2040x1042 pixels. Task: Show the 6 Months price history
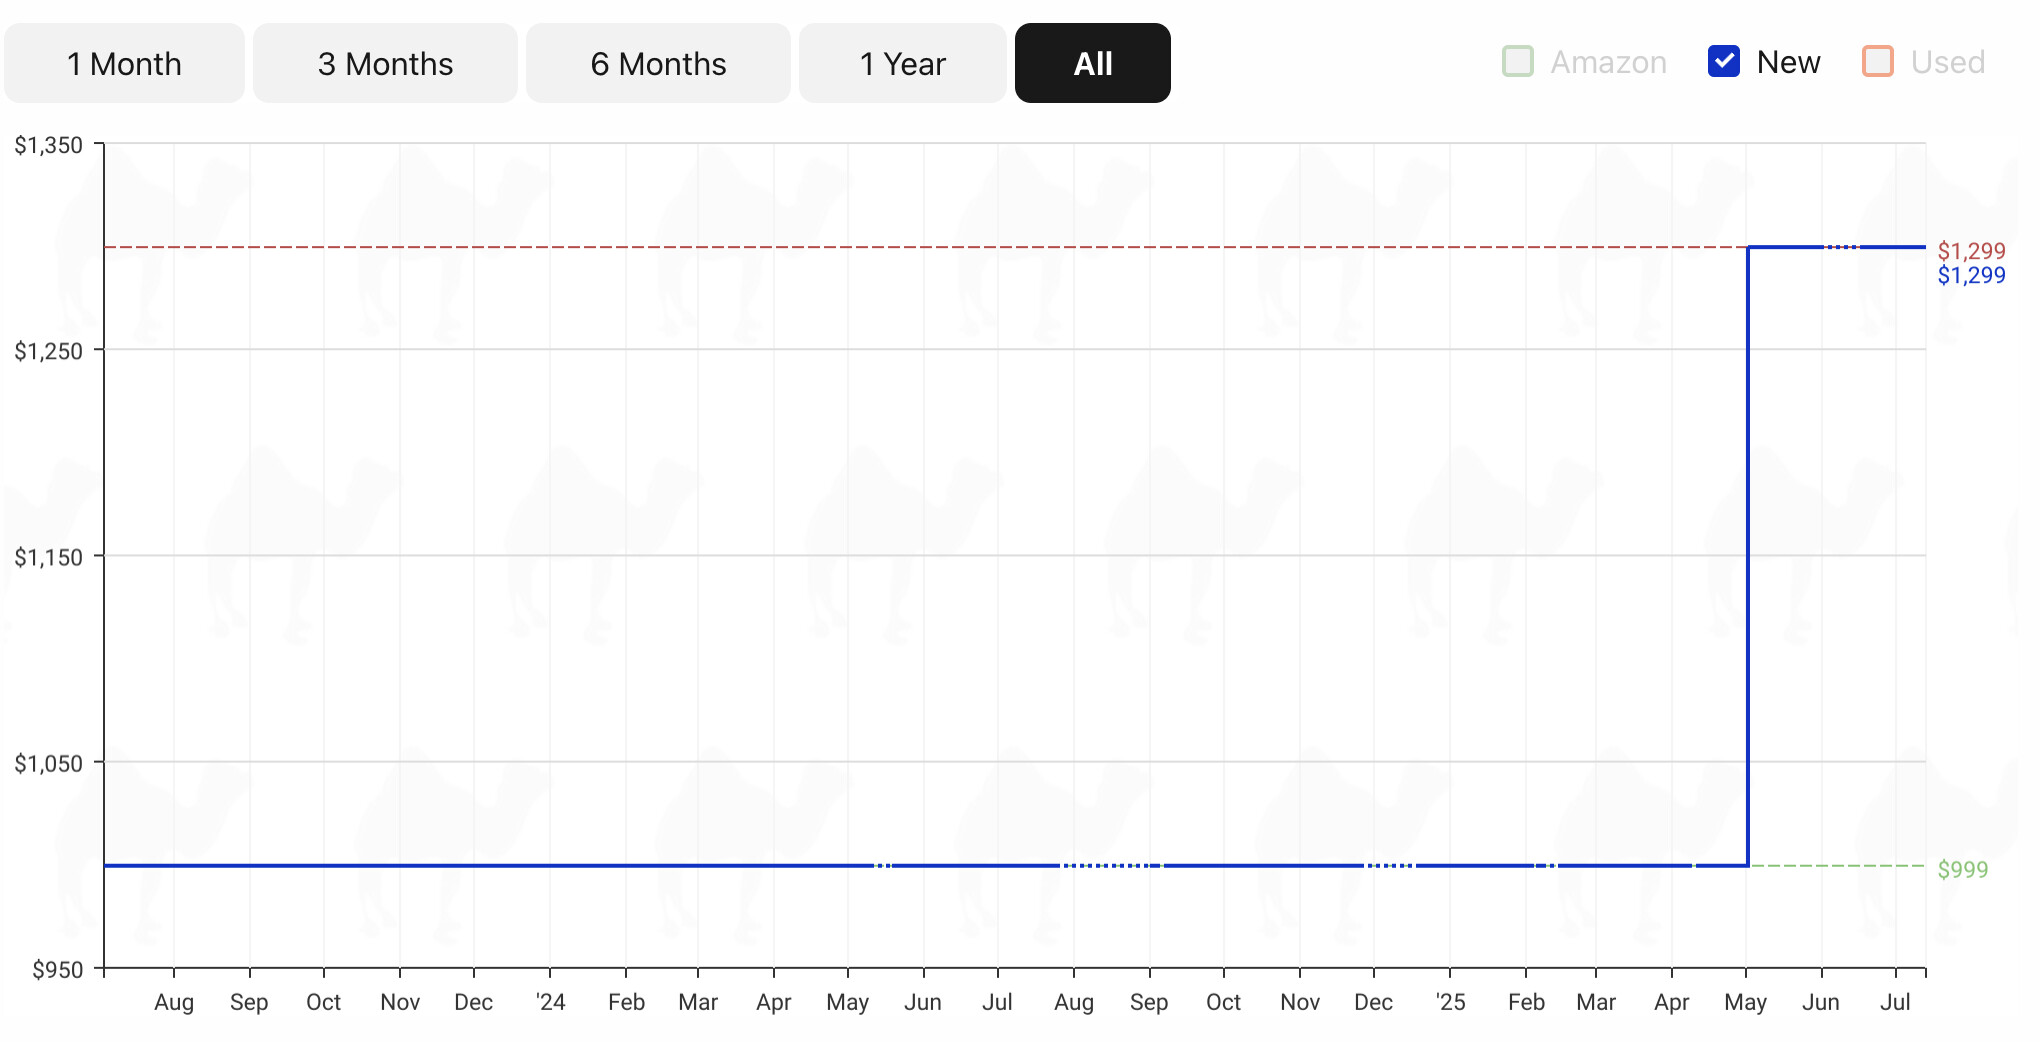pyautogui.click(x=658, y=64)
